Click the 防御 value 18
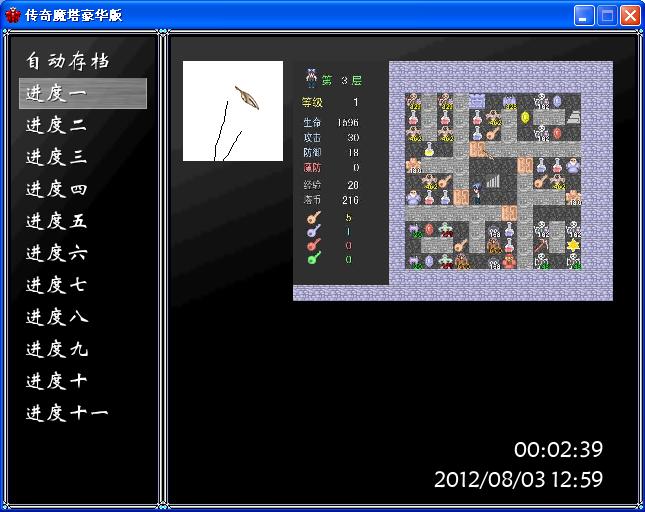 tap(353, 153)
